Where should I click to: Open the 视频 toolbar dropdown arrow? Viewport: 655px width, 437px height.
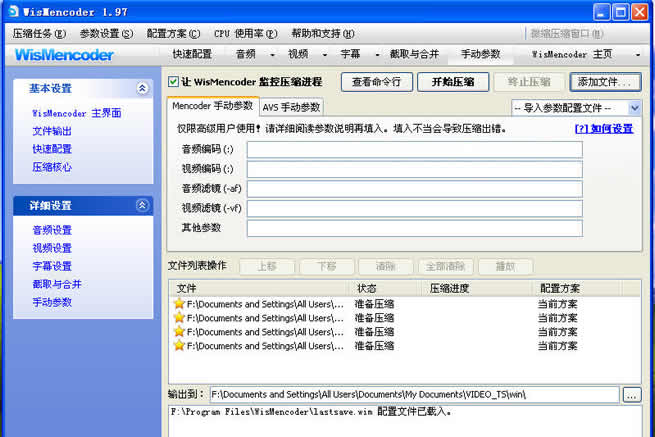325,55
